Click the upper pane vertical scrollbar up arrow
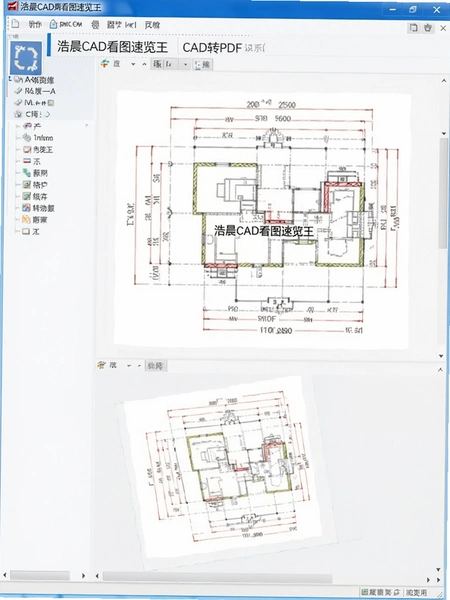This screenshot has height=600, width=450. pos(444,81)
